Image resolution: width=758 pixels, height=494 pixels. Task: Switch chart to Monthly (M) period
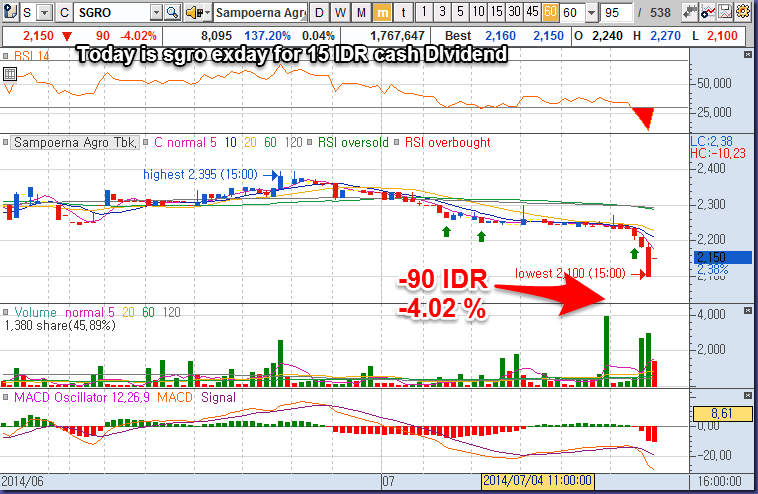click(361, 13)
